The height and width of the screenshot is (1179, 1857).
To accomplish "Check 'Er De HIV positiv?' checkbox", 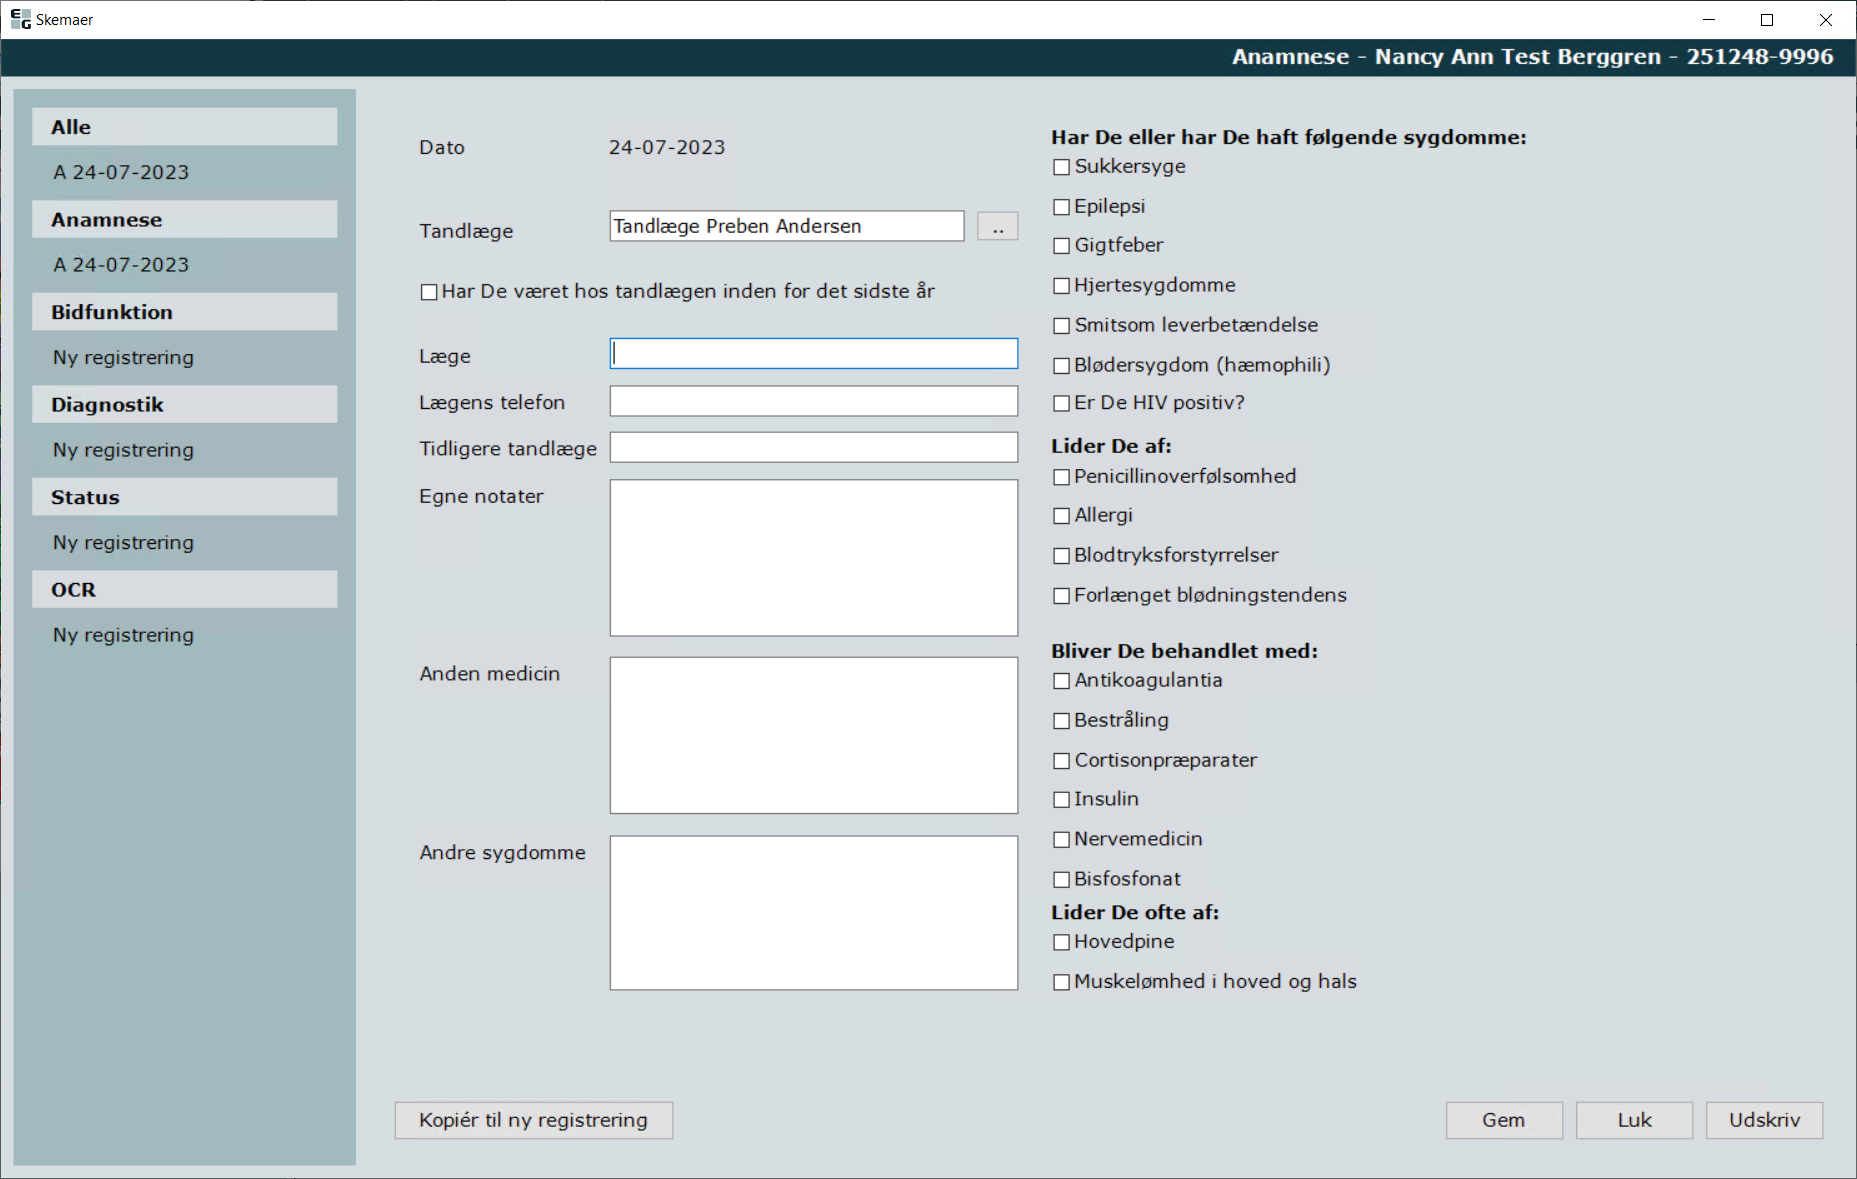I will 1062,404.
